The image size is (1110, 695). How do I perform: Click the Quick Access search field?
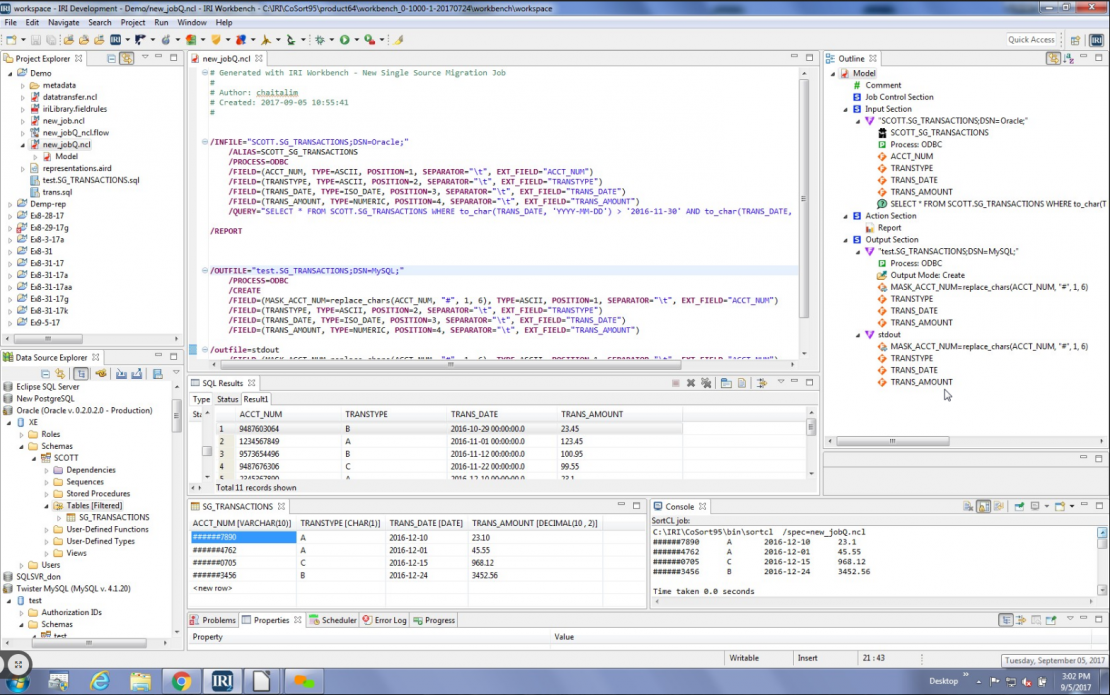1031,40
